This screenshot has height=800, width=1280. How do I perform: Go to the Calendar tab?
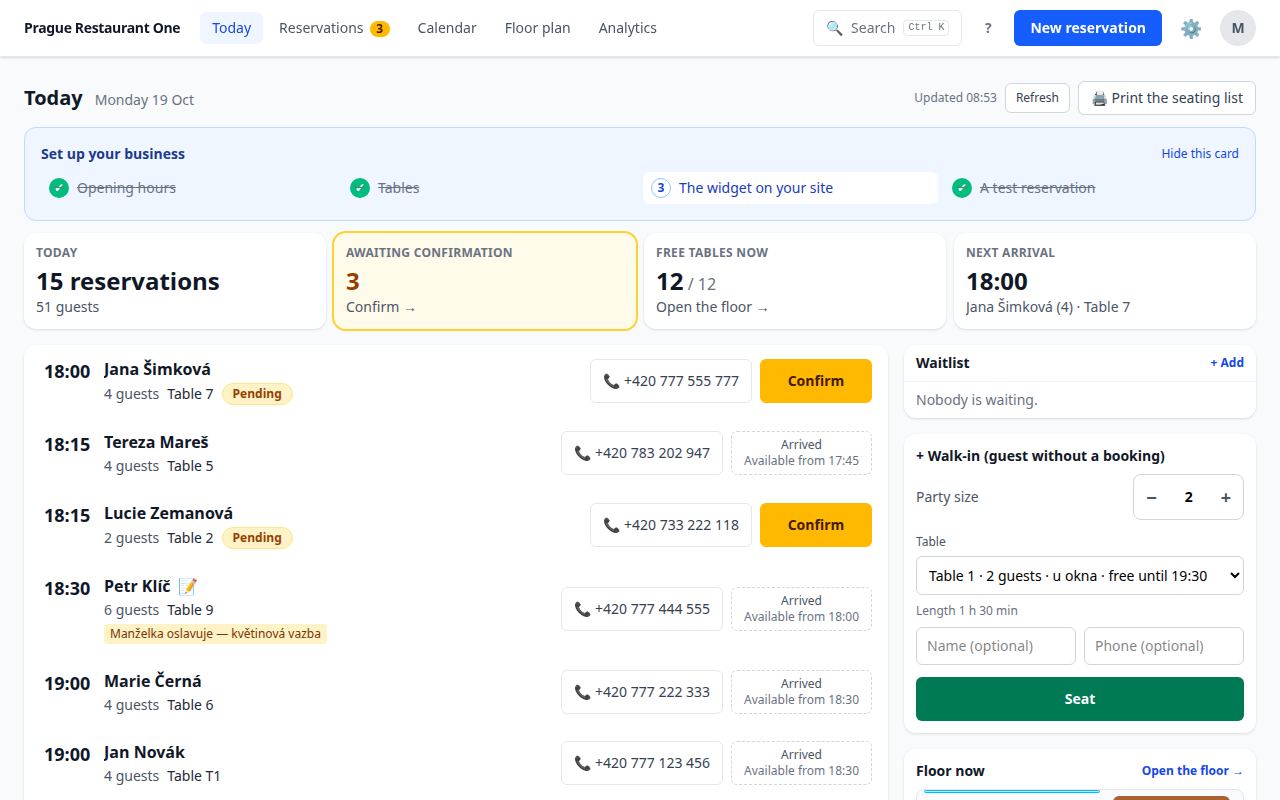click(447, 28)
